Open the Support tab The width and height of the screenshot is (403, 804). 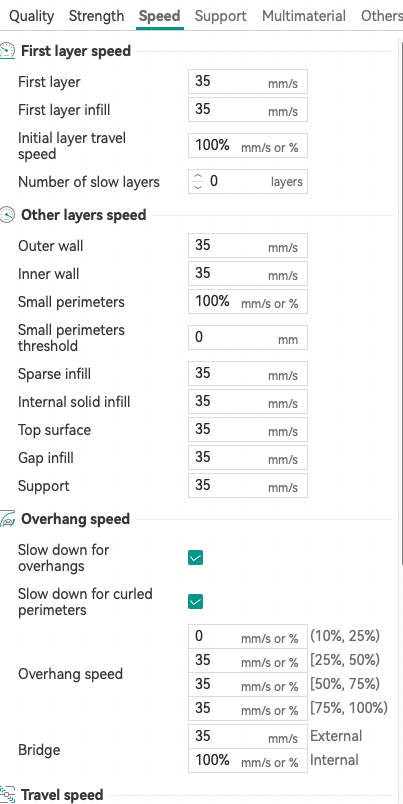[220, 16]
